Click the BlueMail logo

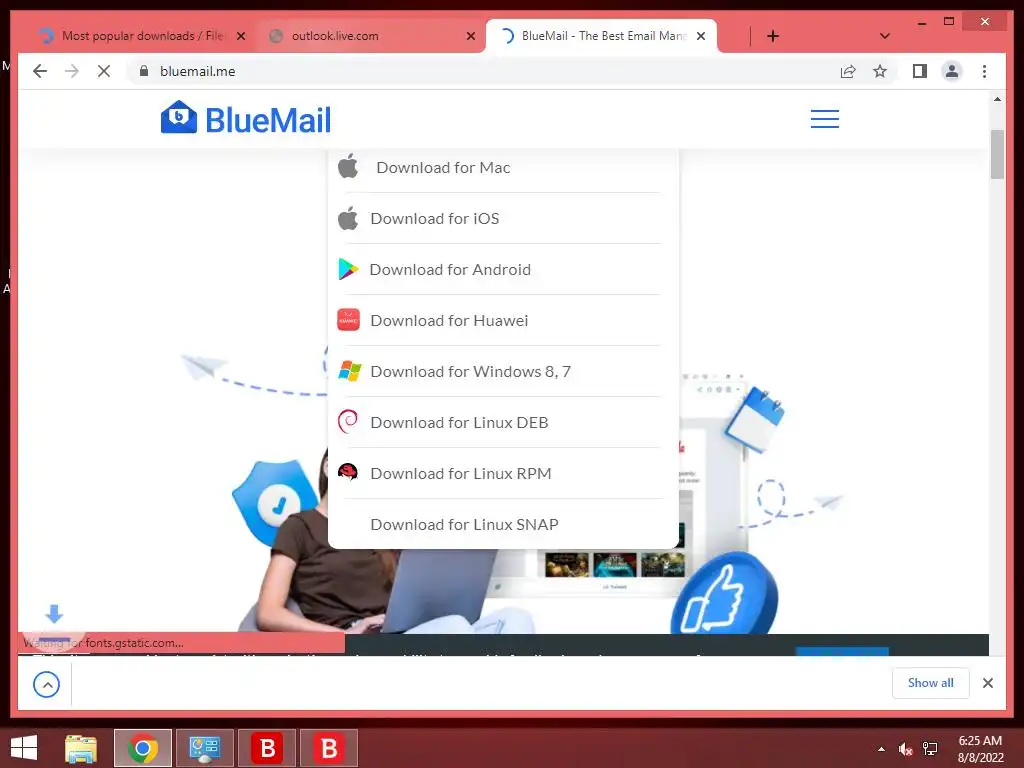[246, 119]
